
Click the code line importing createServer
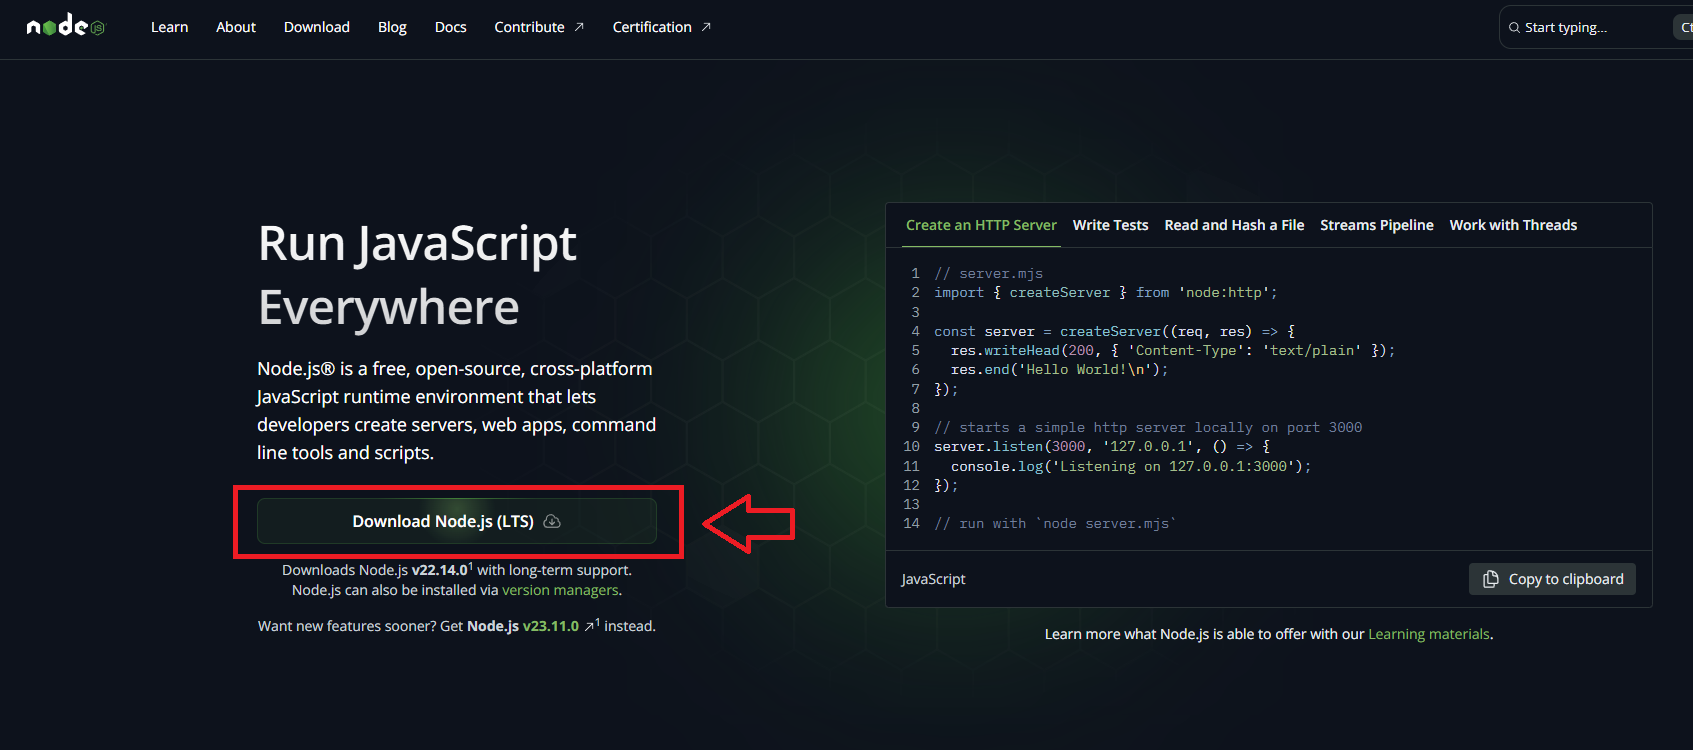tap(1106, 292)
